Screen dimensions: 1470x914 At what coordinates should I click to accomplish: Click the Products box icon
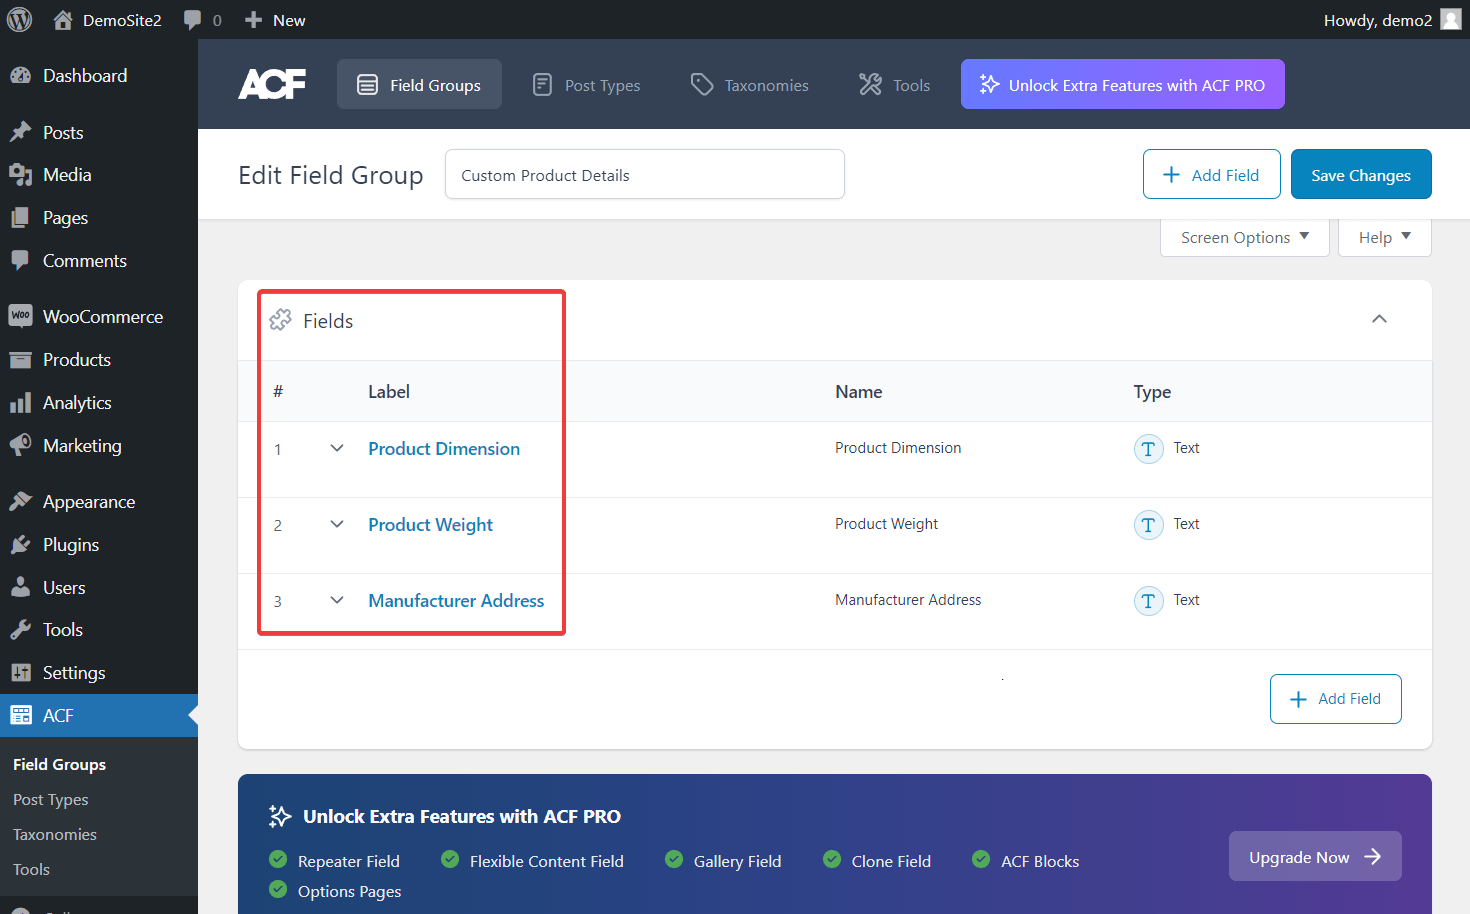click(x=20, y=360)
